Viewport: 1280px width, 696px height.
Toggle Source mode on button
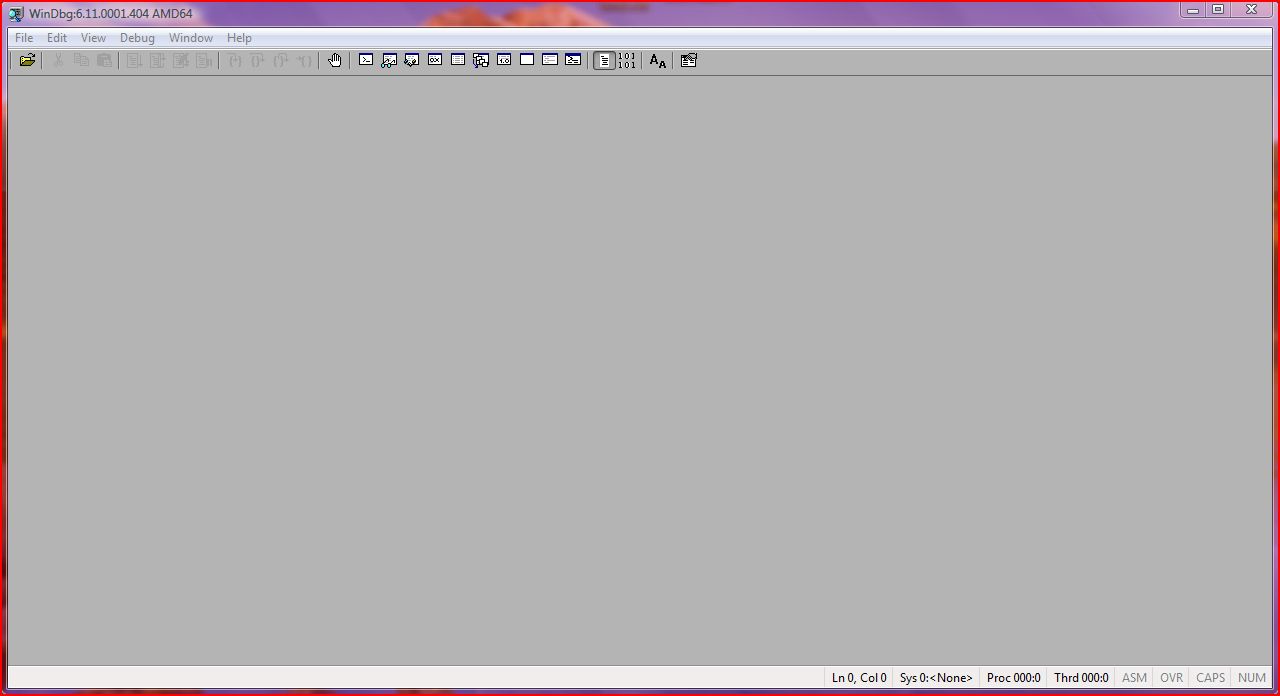(x=604, y=60)
